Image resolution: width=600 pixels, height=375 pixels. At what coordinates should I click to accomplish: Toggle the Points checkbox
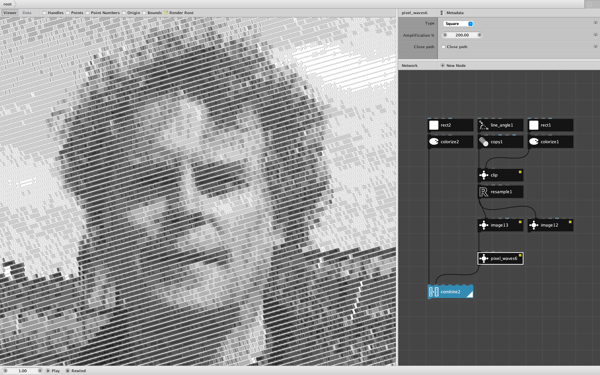click(68, 13)
